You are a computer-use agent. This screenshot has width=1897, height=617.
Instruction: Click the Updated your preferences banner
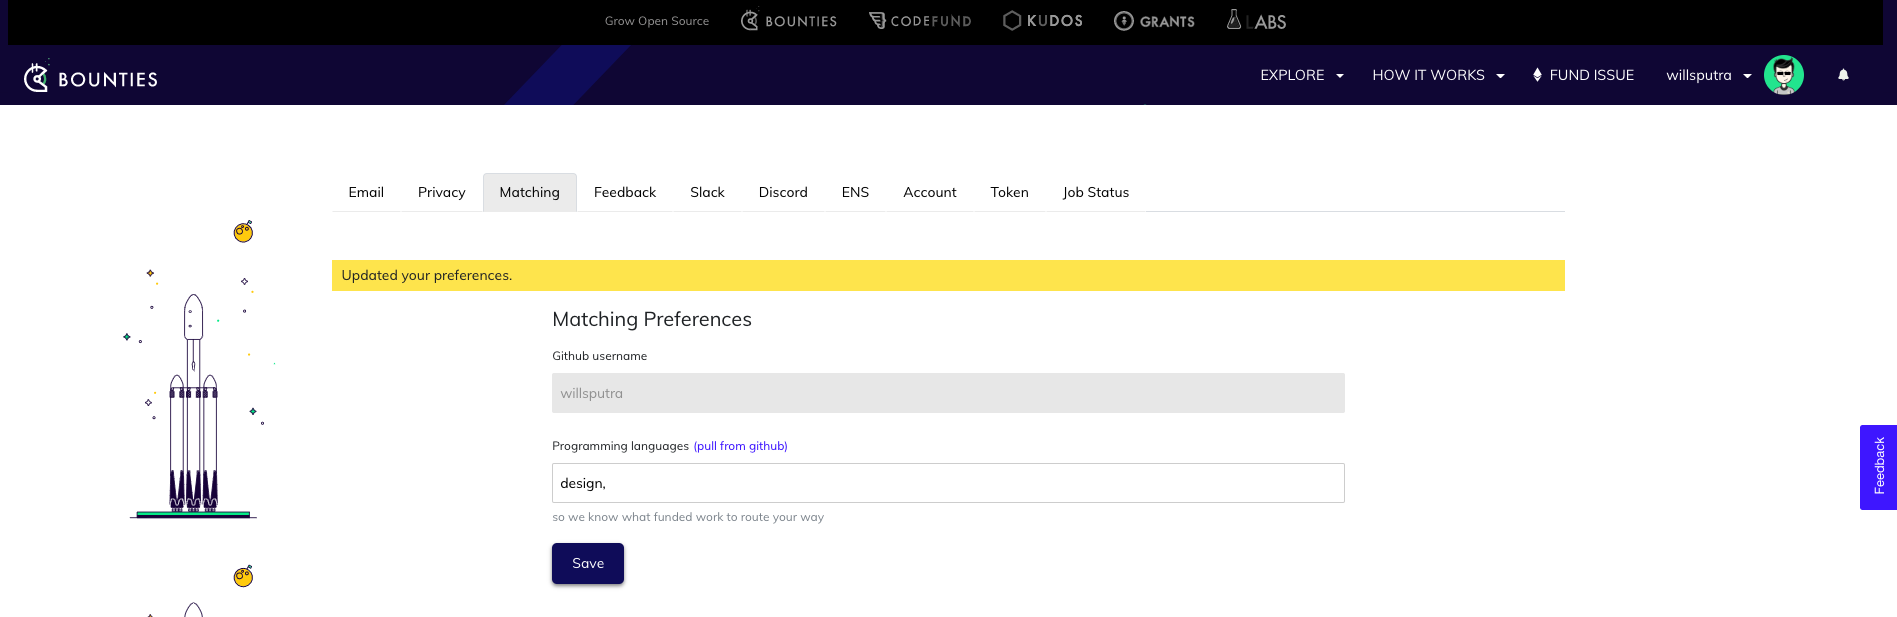(x=948, y=275)
